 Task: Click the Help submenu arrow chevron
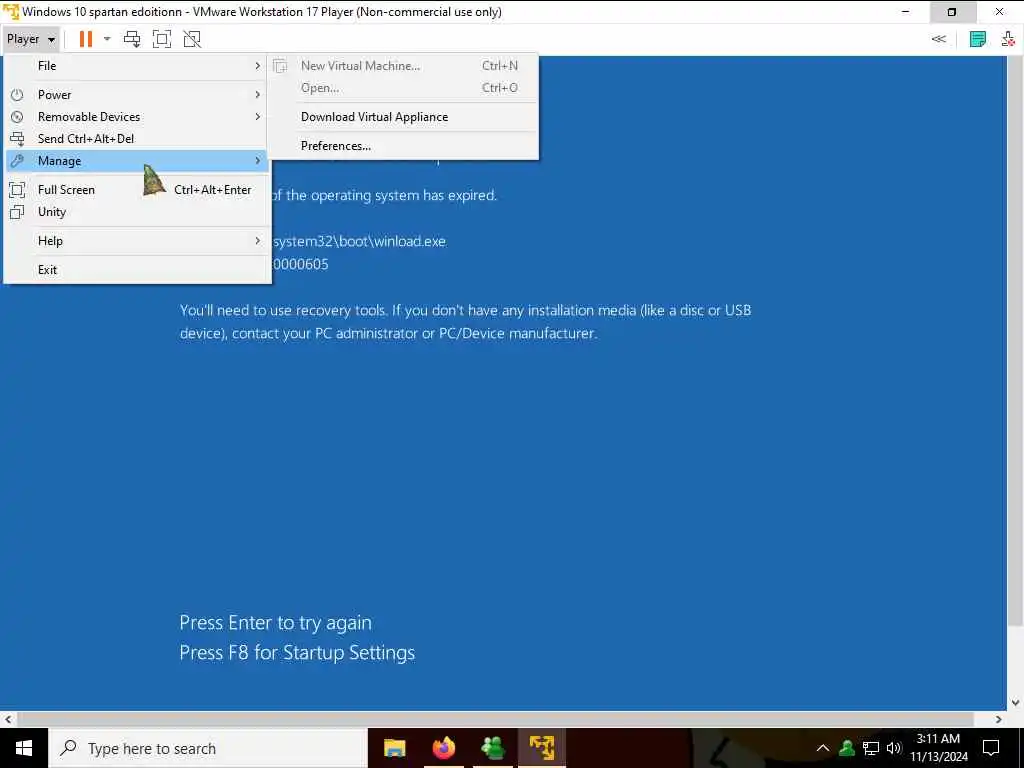tap(257, 241)
